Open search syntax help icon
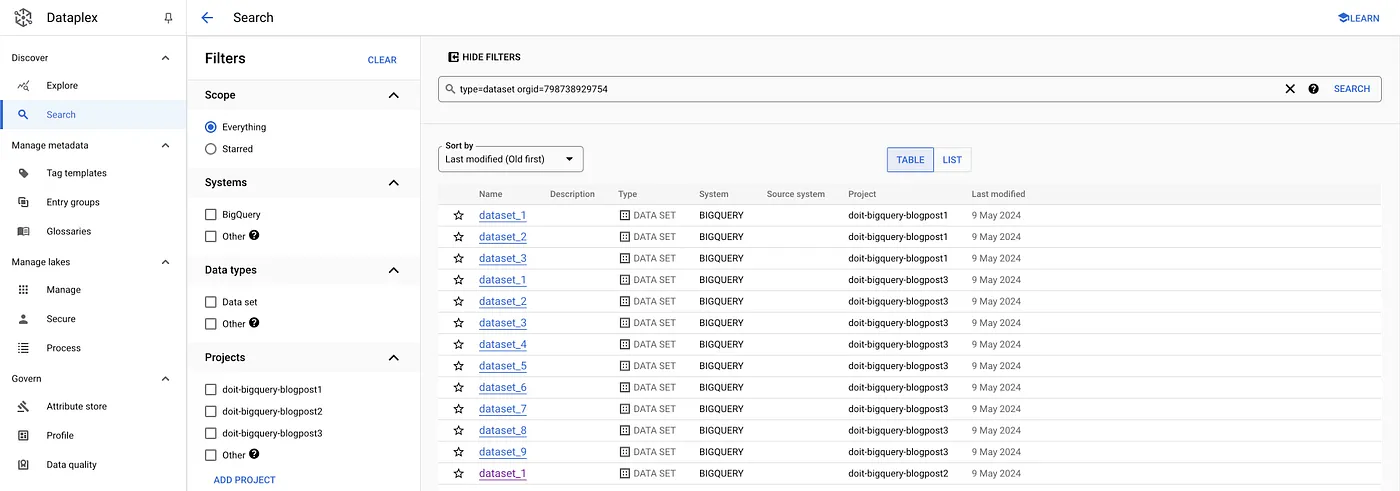 coord(1313,89)
